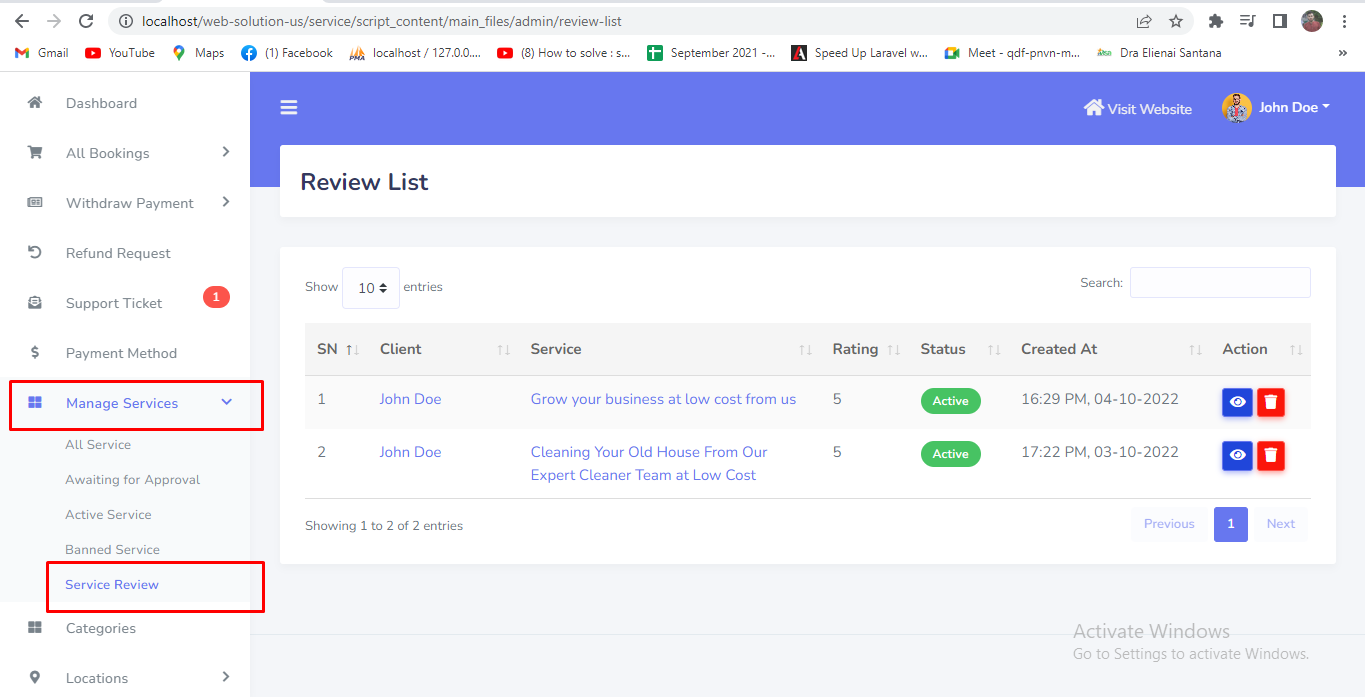Toggle the Active status of first review

950,401
